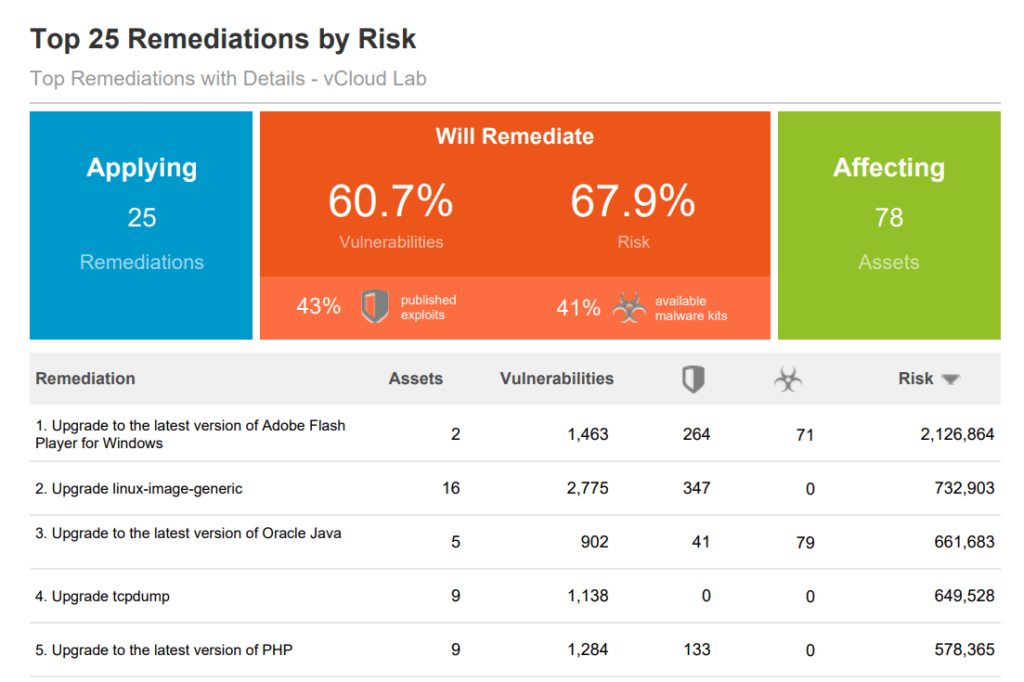Sort by the Vulnerabilities column header
The image size is (1024, 682).
pos(556,379)
